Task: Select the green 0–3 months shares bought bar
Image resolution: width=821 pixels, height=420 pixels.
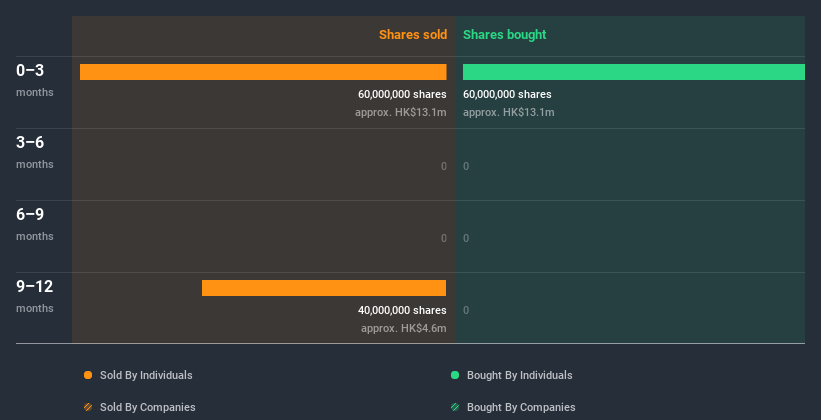Action: tap(634, 72)
